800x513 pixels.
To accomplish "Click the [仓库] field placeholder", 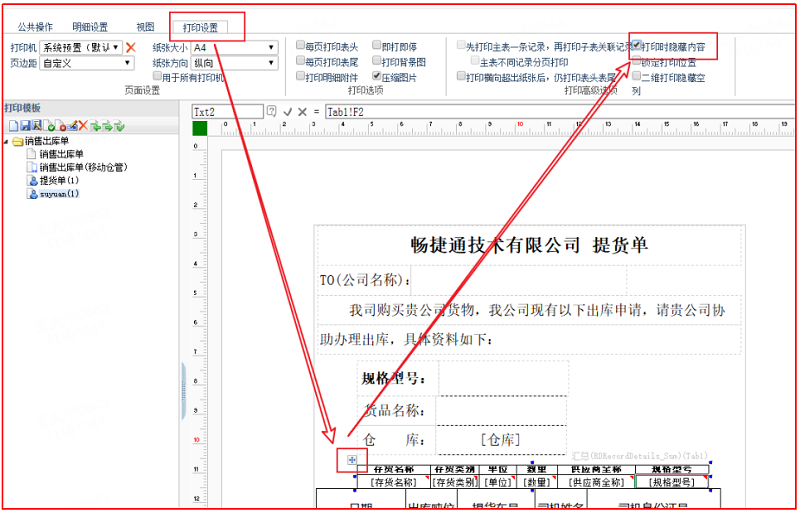I will [500, 439].
